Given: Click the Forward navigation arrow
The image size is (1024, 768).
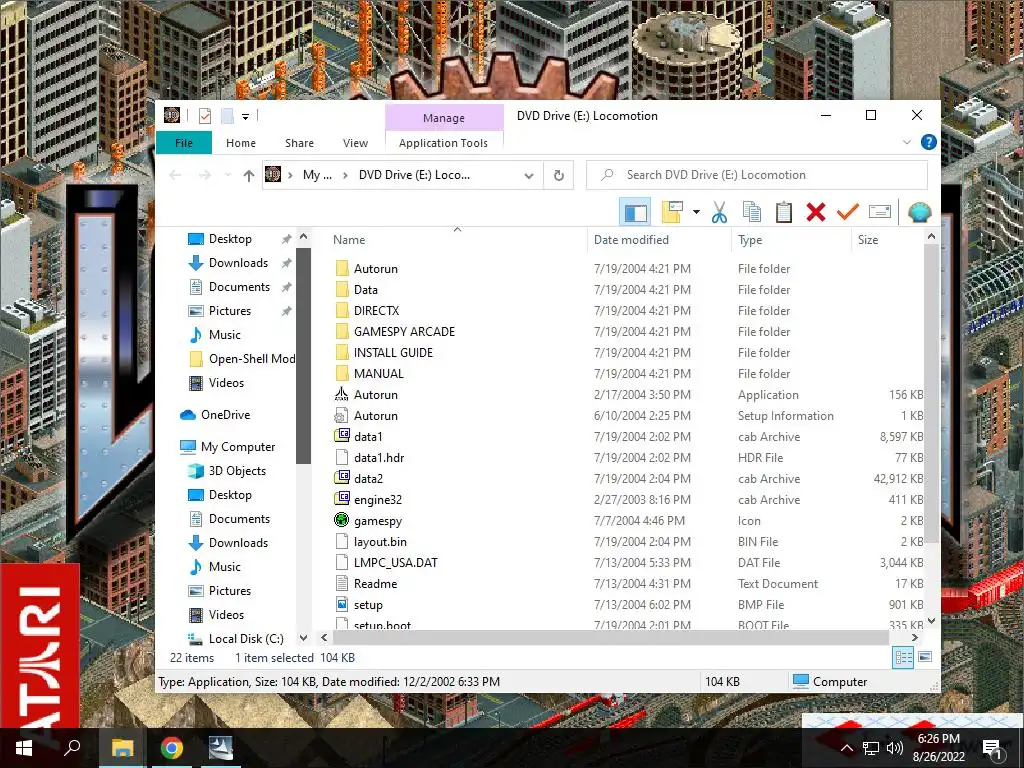Looking at the screenshot, I should coord(204,175).
